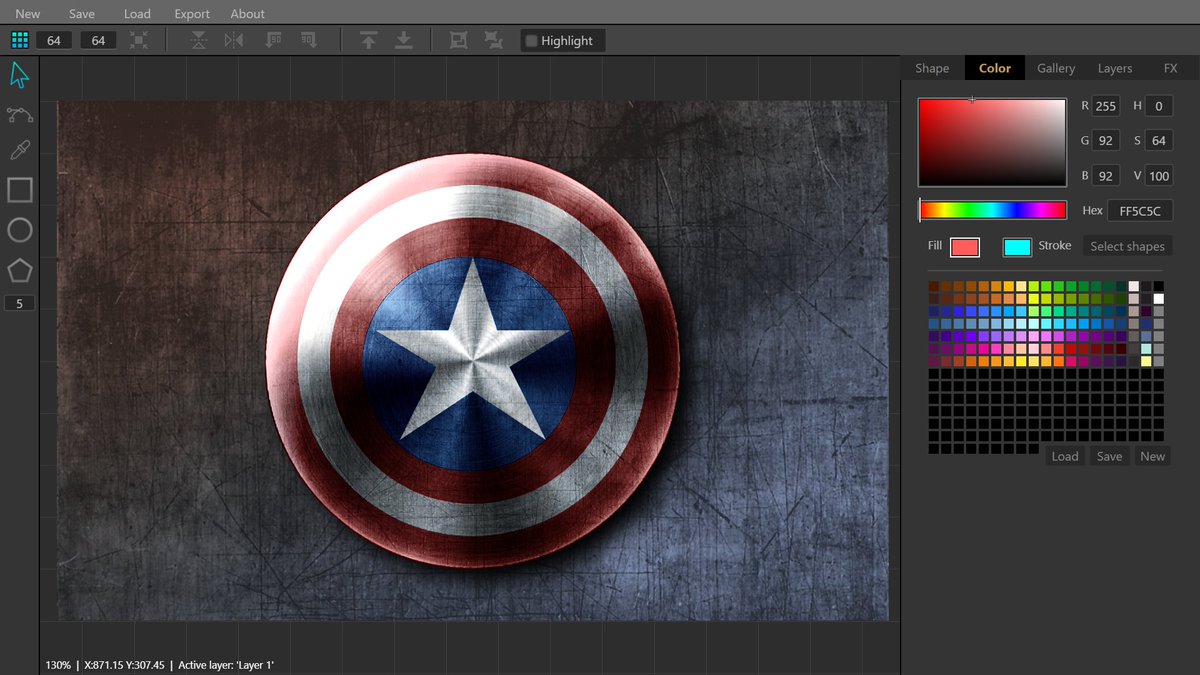Image resolution: width=1200 pixels, height=675 pixels.
Task: Click the B value field
Action: (x=1105, y=176)
